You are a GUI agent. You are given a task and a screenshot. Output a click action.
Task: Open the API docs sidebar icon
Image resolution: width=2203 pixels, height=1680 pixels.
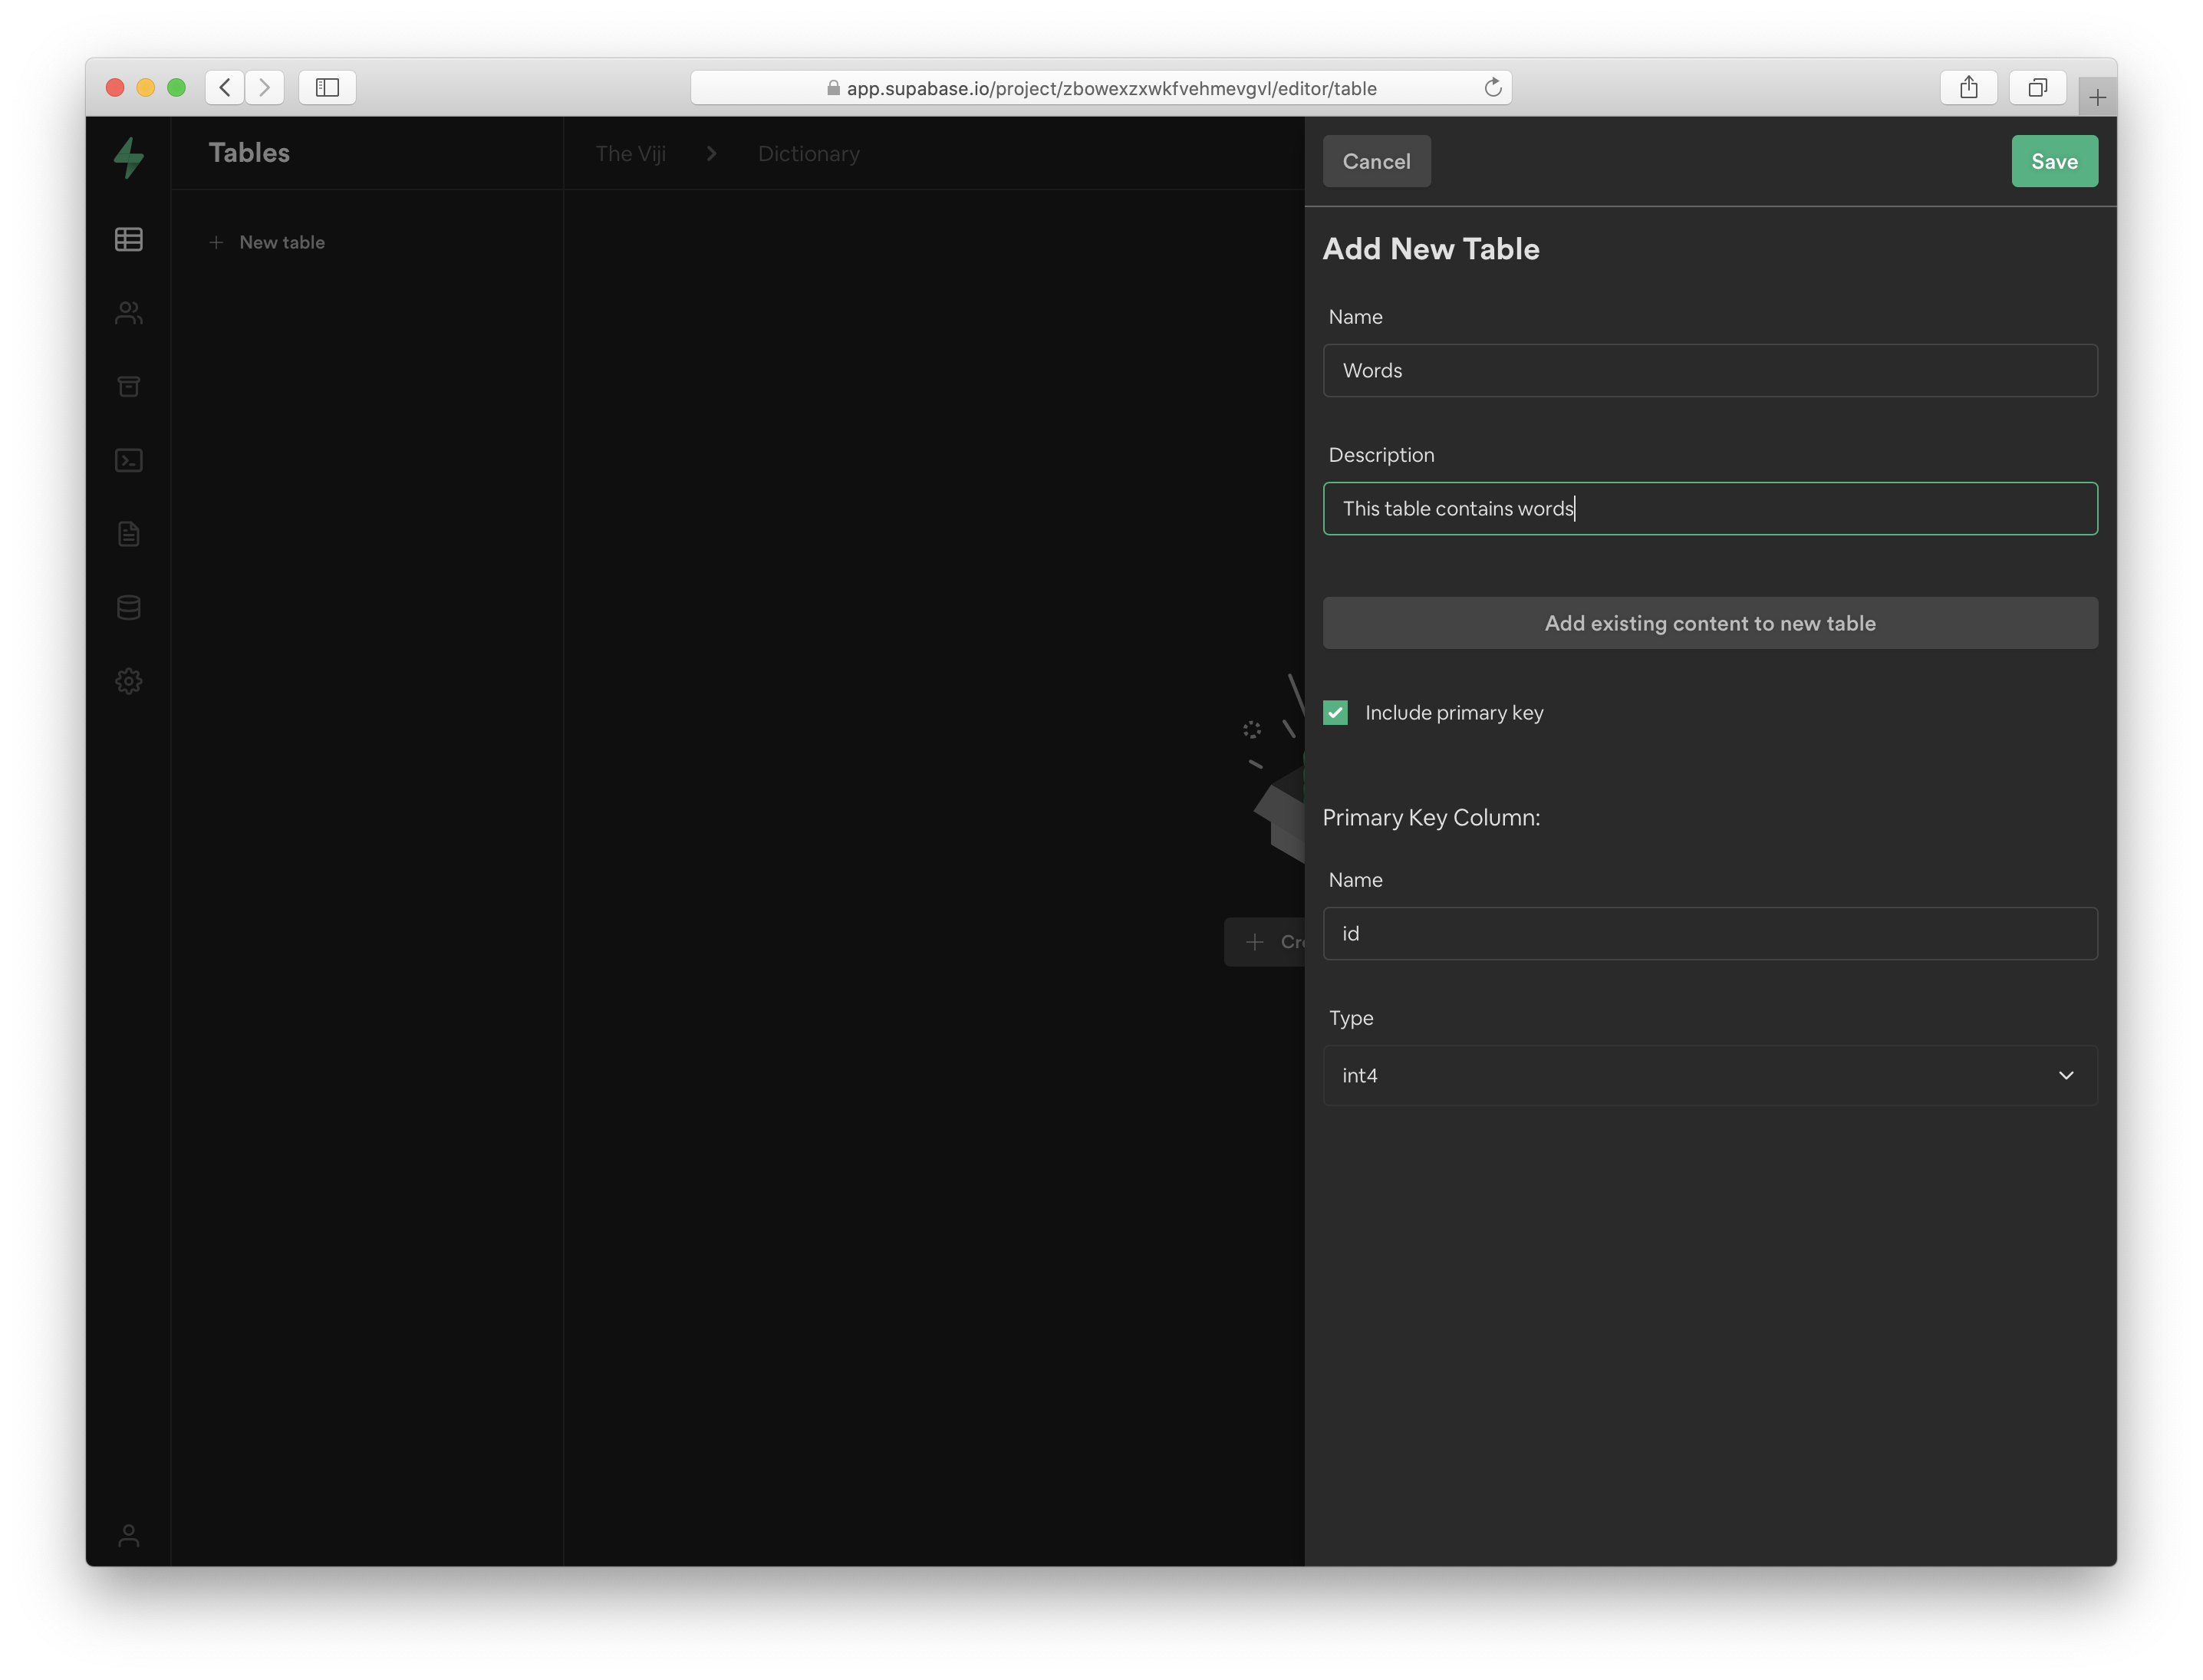coord(128,534)
